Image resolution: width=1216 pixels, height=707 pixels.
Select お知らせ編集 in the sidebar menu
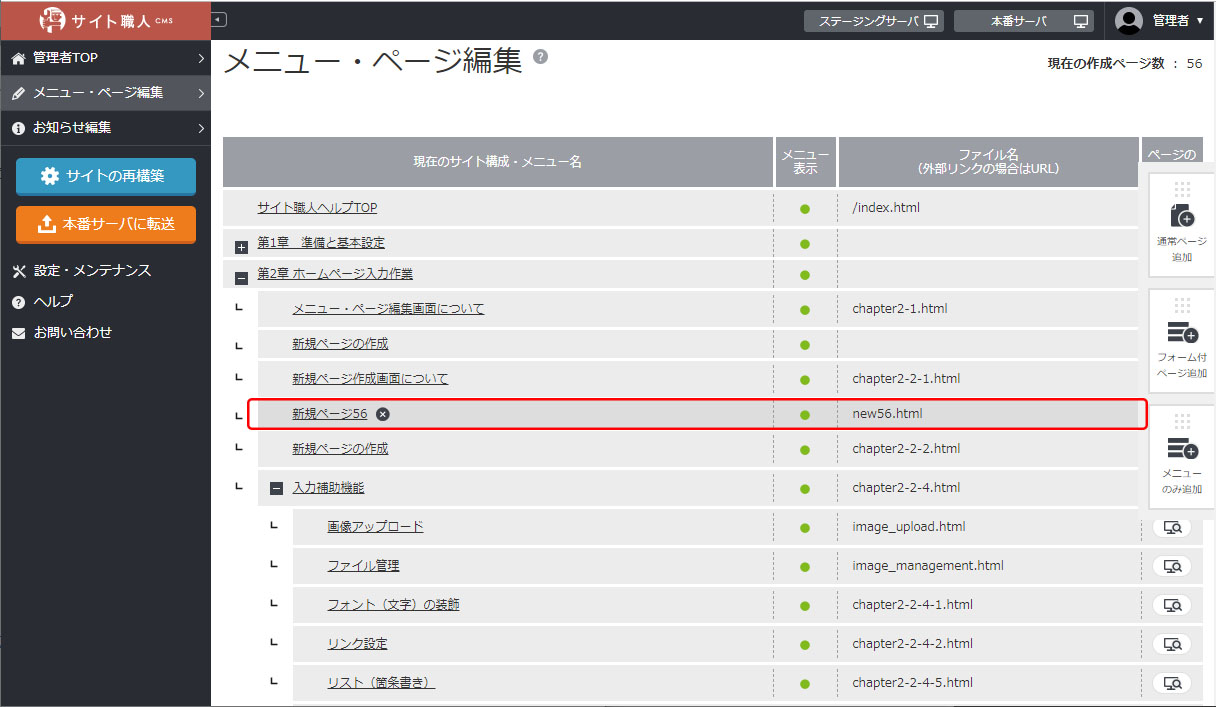click(x=105, y=128)
